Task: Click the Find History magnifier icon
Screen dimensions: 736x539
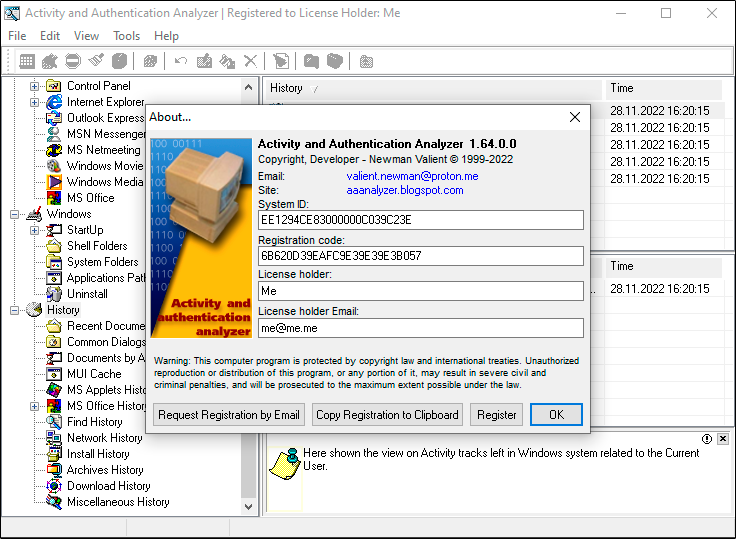Action: (54, 422)
